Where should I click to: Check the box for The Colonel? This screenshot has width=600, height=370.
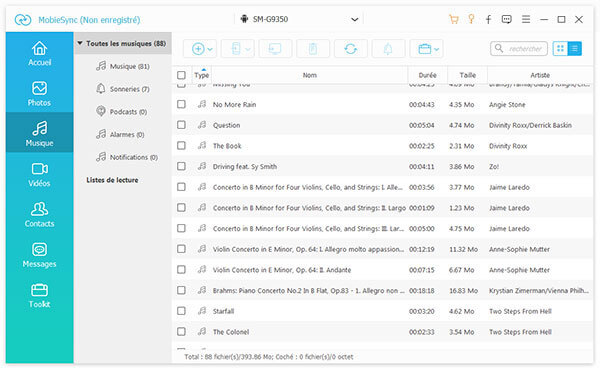click(181, 332)
